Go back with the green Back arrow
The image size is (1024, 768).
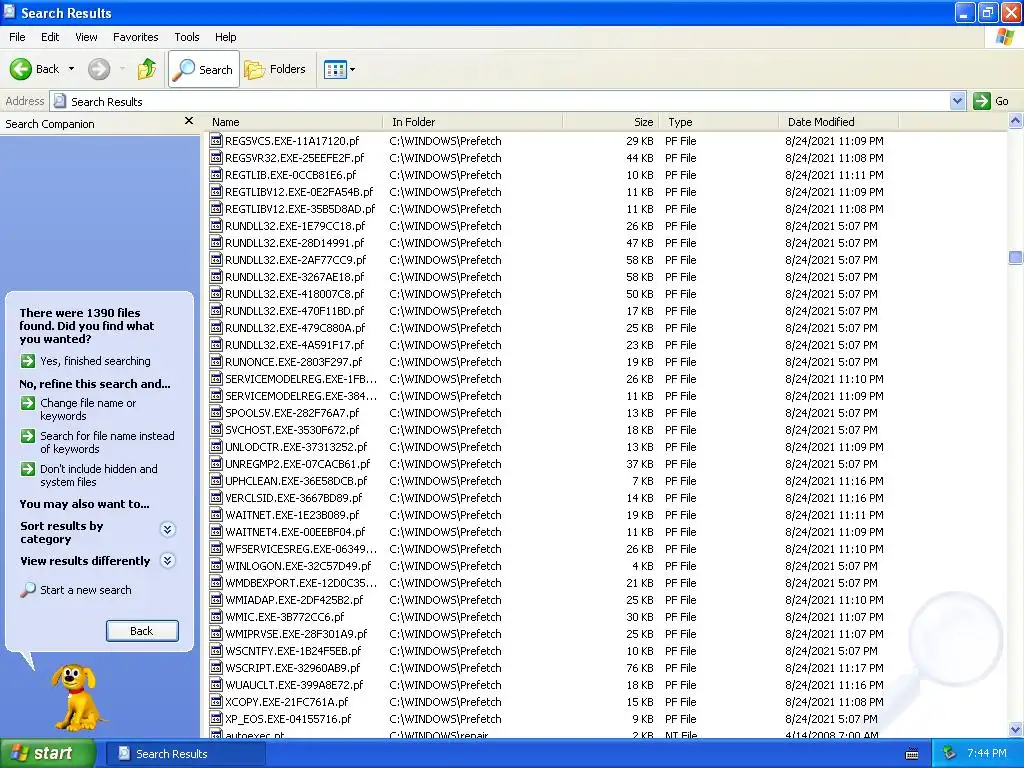34,69
